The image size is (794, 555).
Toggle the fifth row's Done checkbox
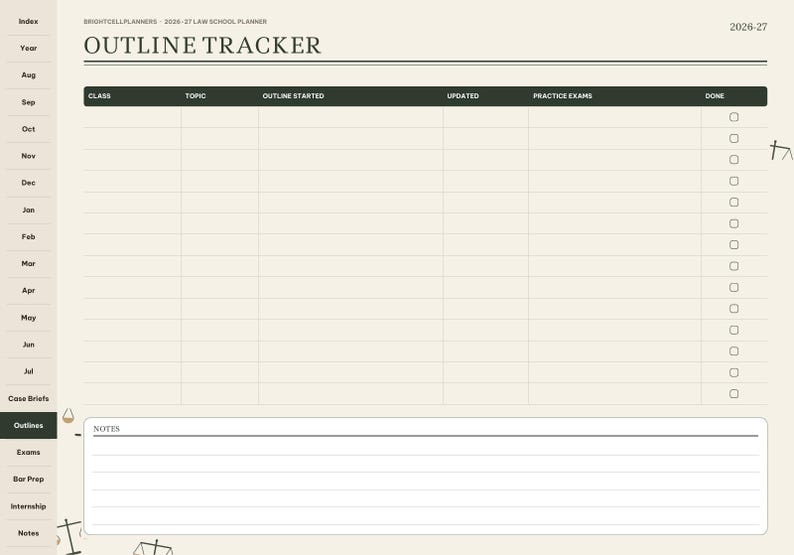point(734,202)
